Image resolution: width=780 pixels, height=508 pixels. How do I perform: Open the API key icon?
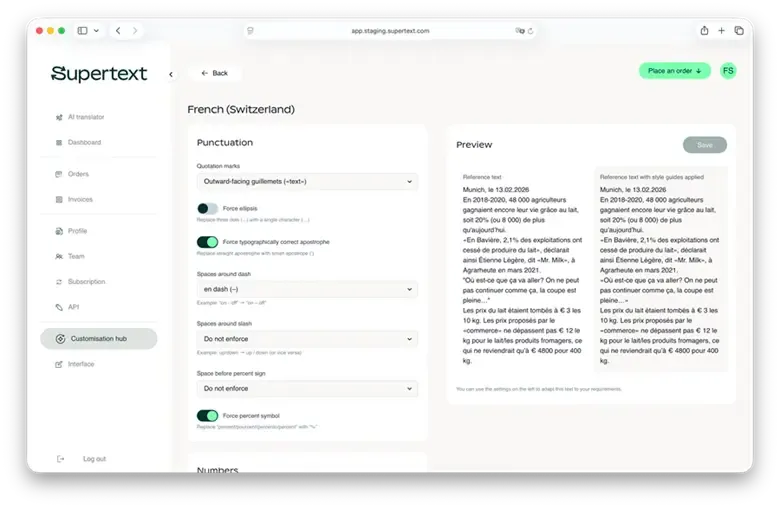59,307
